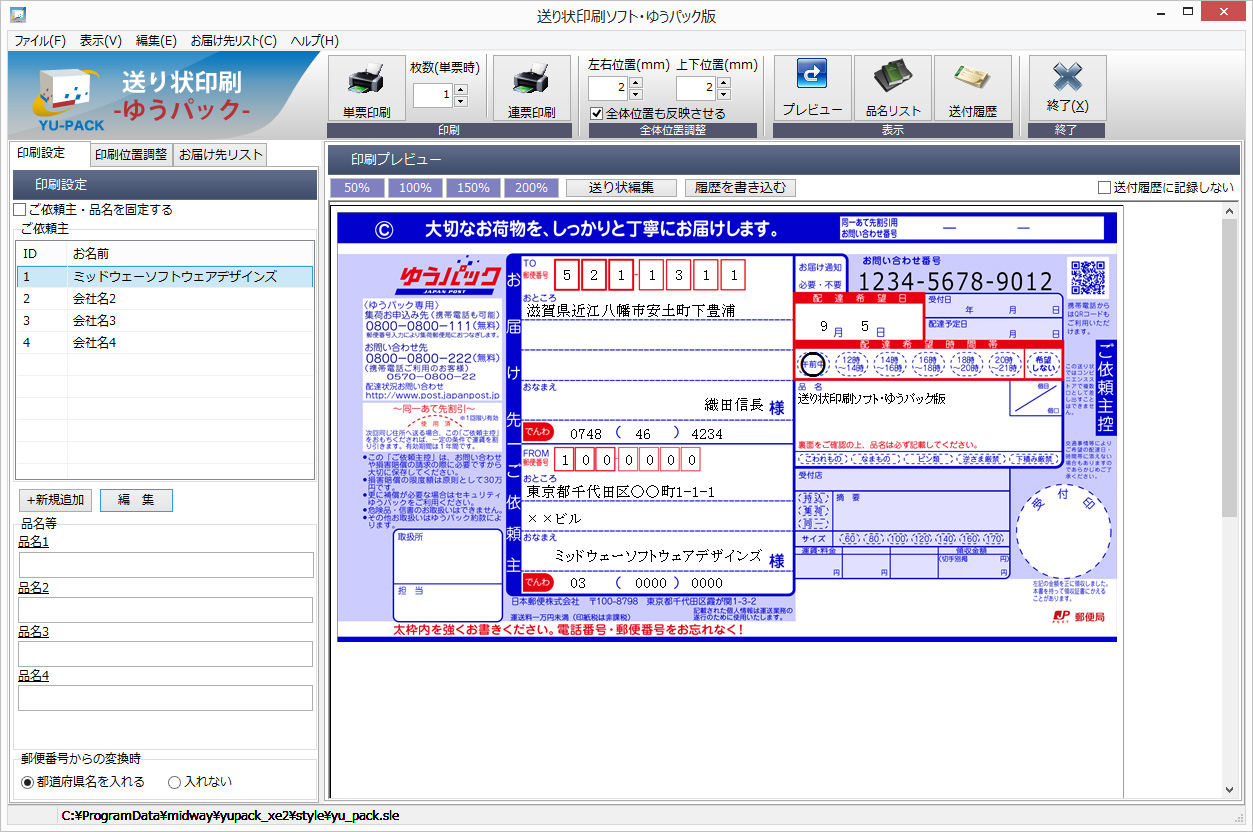Open ヘルプ(H) menu
1253x832 pixels.
(314, 41)
